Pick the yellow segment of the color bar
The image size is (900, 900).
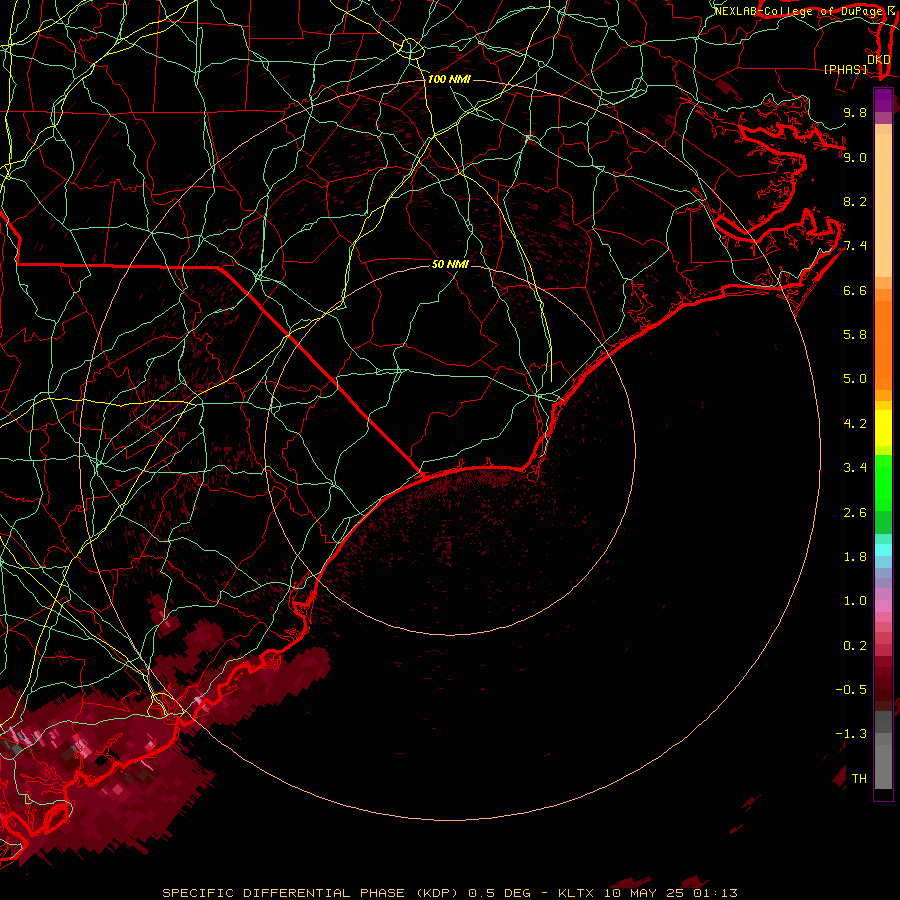coord(883,428)
